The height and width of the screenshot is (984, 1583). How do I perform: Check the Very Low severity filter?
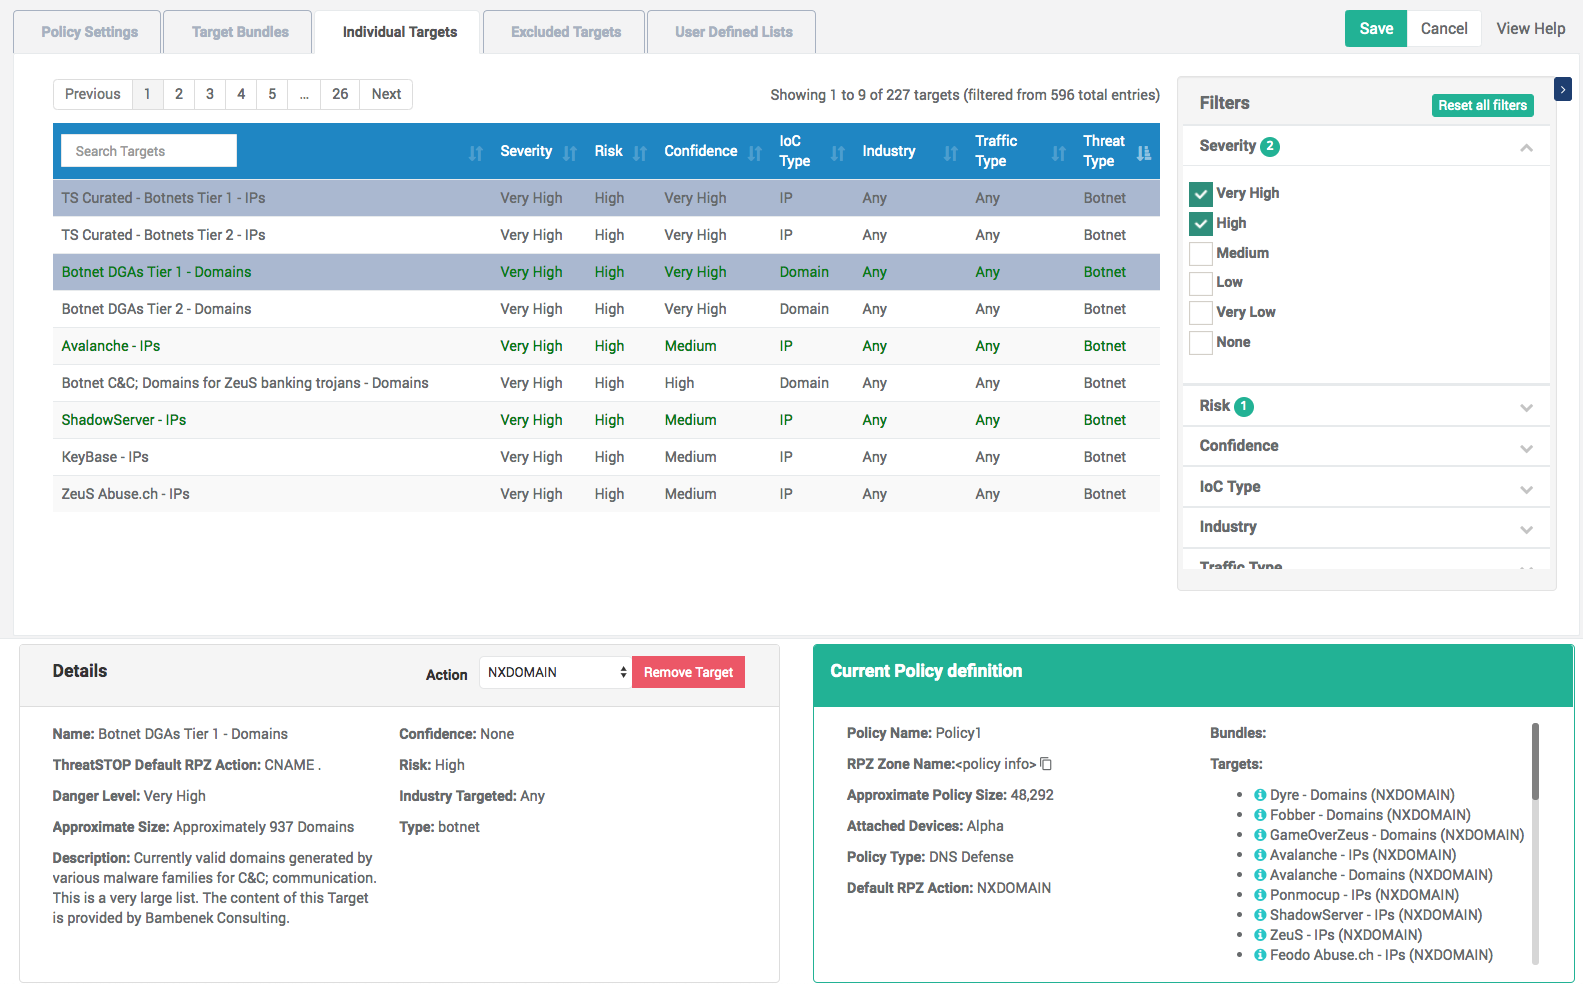[x=1201, y=312]
